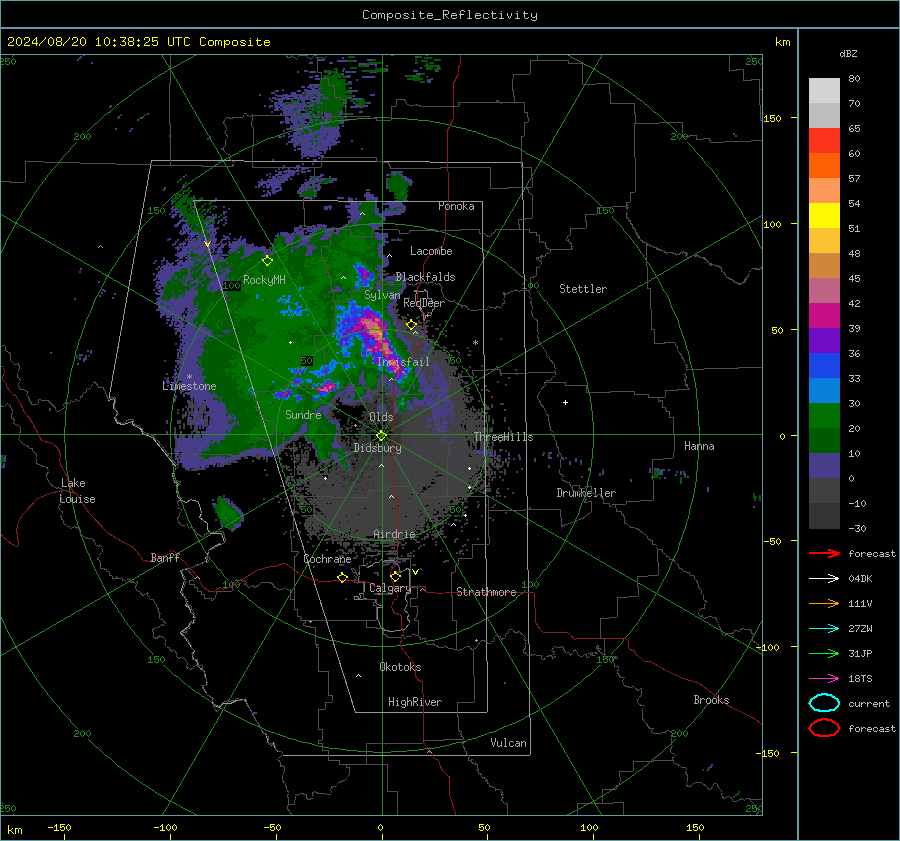Click the Okotoks city label
900x841 pixels.
coord(400,668)
